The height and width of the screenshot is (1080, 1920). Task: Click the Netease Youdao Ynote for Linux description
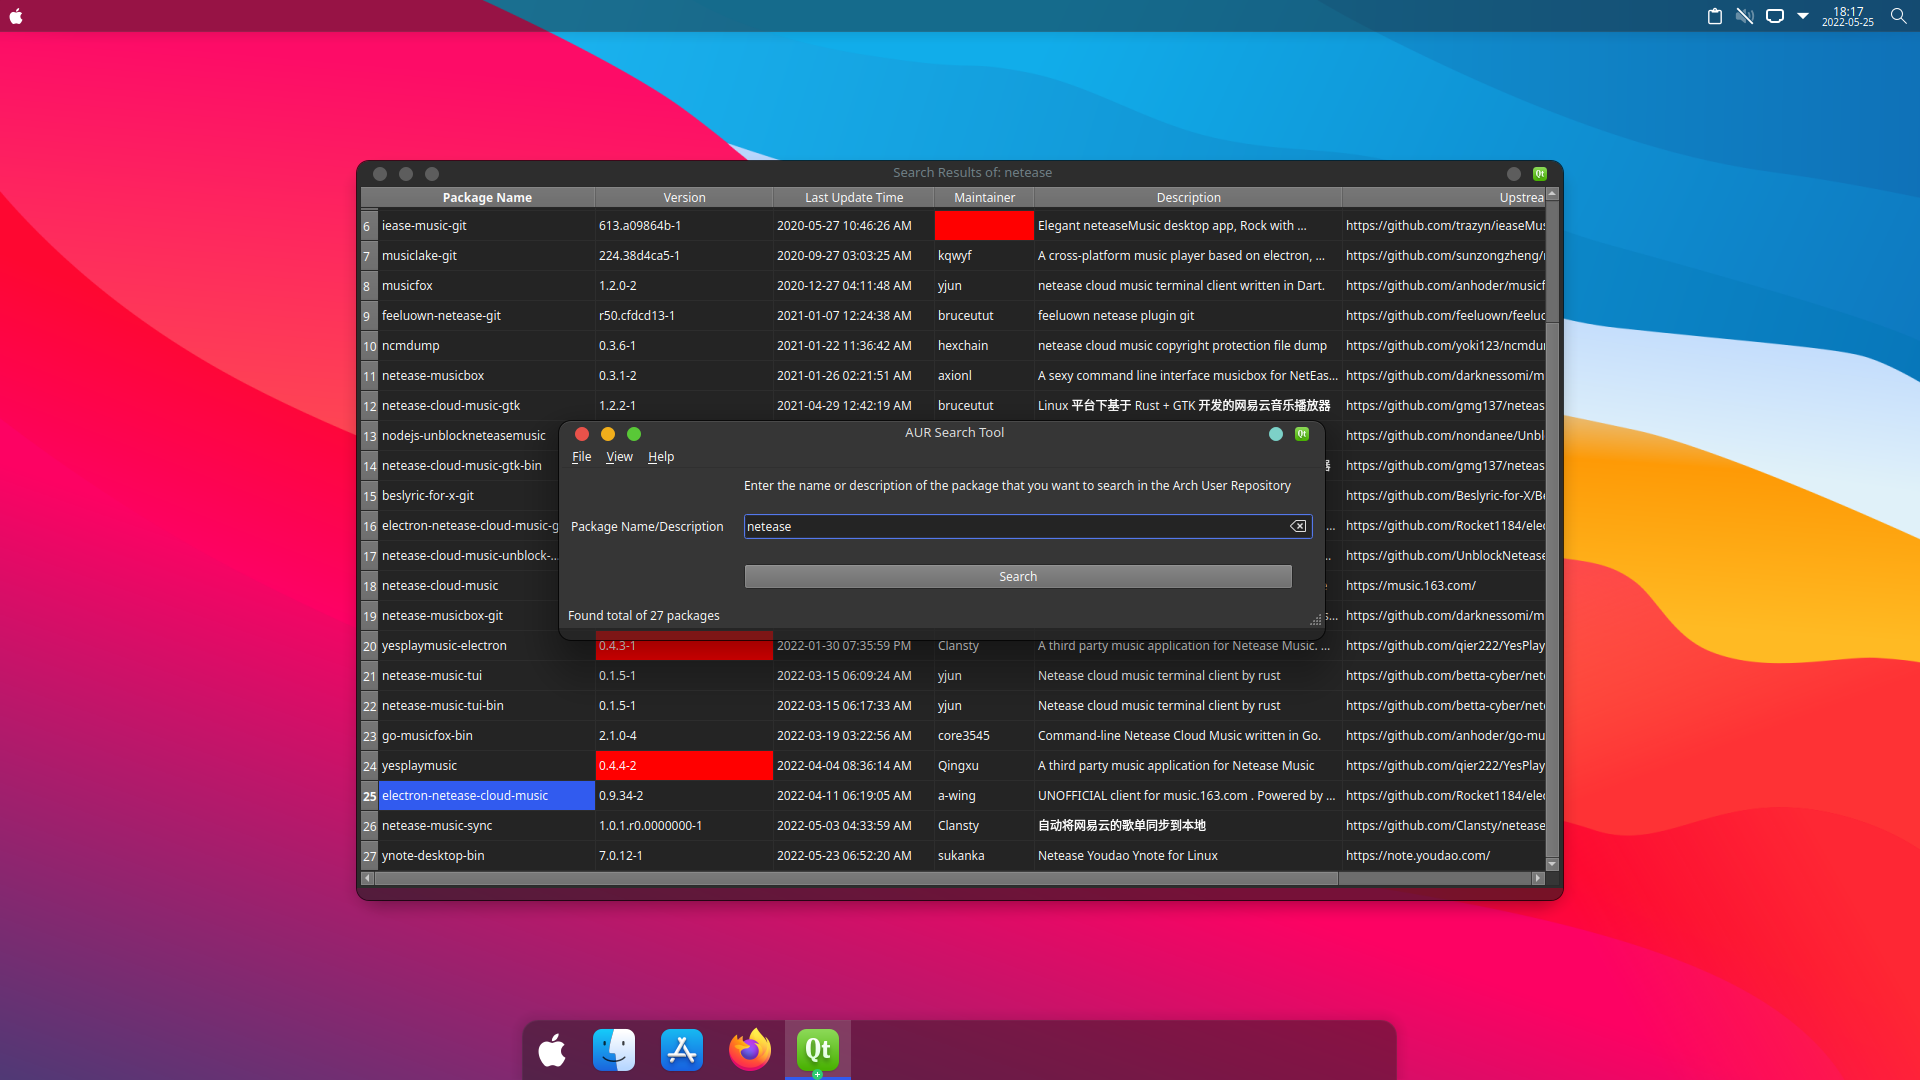click(x=1188, y=856)
